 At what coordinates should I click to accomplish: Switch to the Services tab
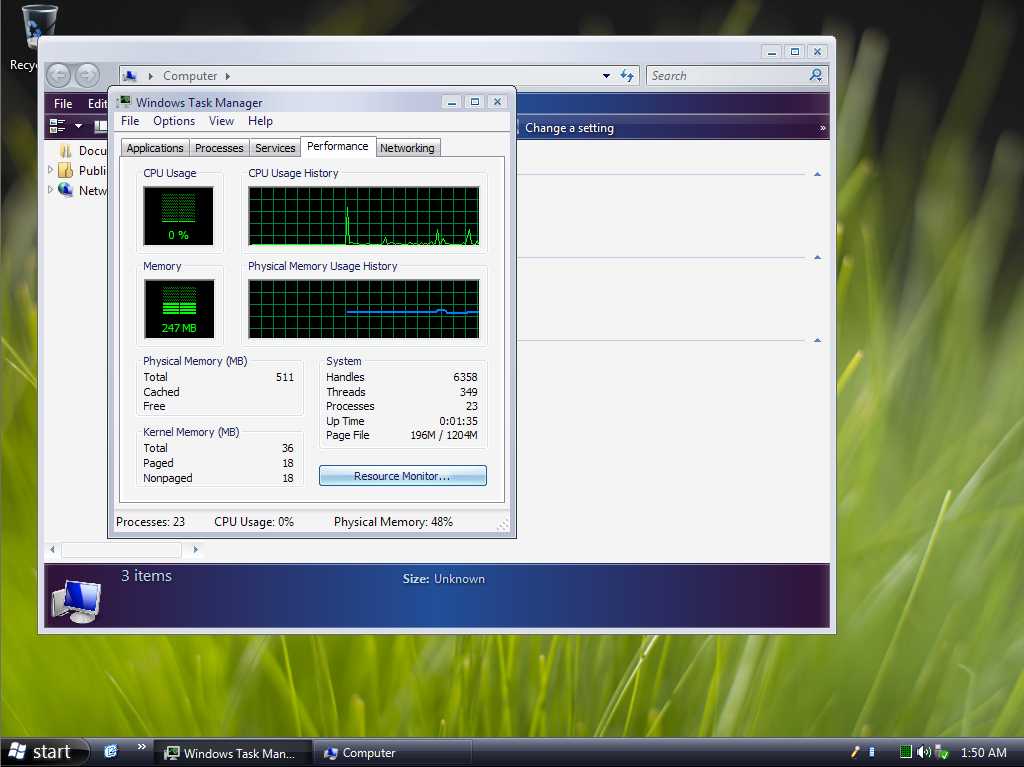pyautogui.click(x=275, y=148)
